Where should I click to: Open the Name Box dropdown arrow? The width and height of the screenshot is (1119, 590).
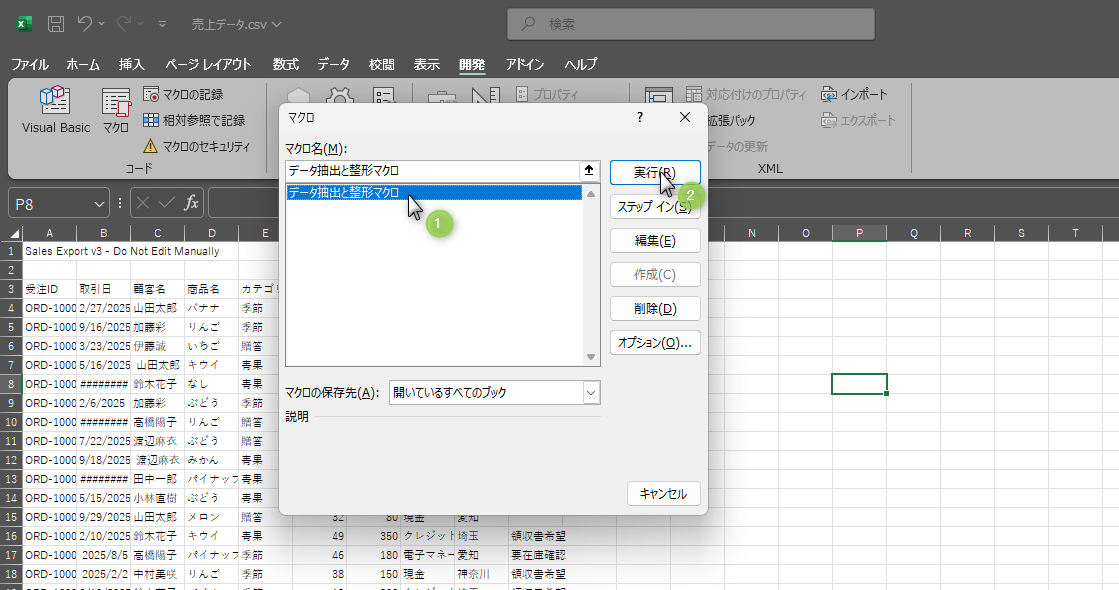(99, 204)
